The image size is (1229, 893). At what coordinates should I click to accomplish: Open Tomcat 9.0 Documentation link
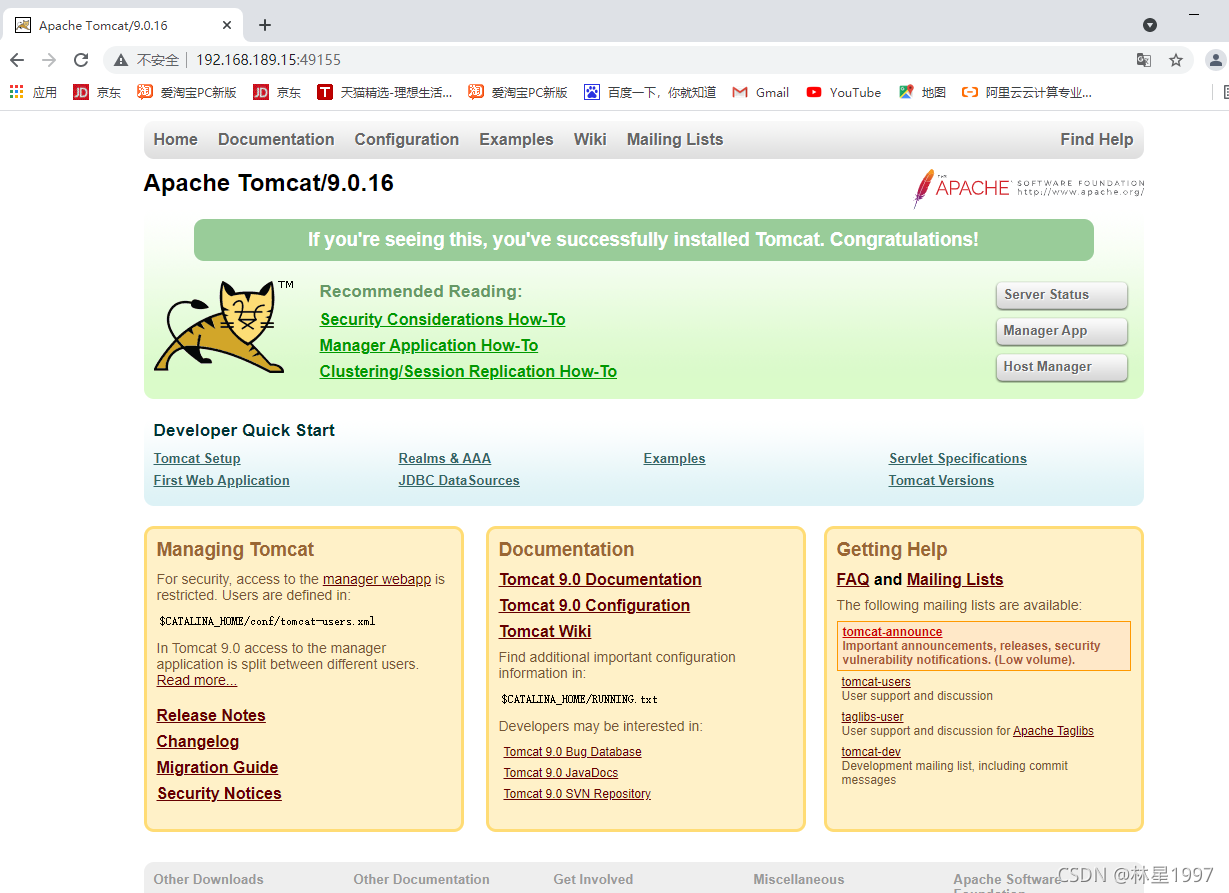[x=600, y=579]
